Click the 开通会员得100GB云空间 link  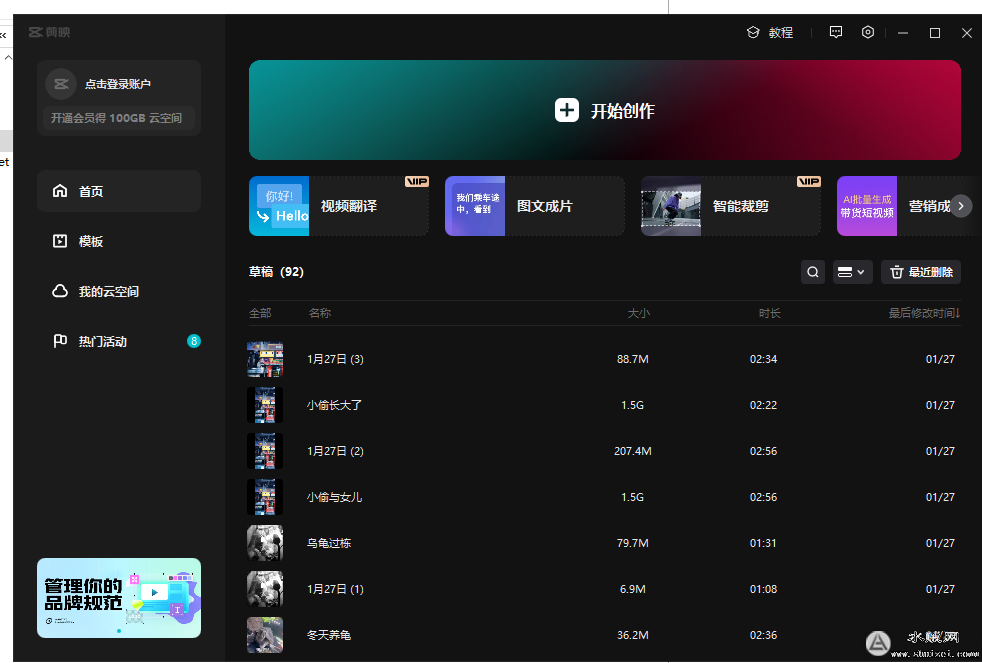pyautogui.click(x=118, y=117)
